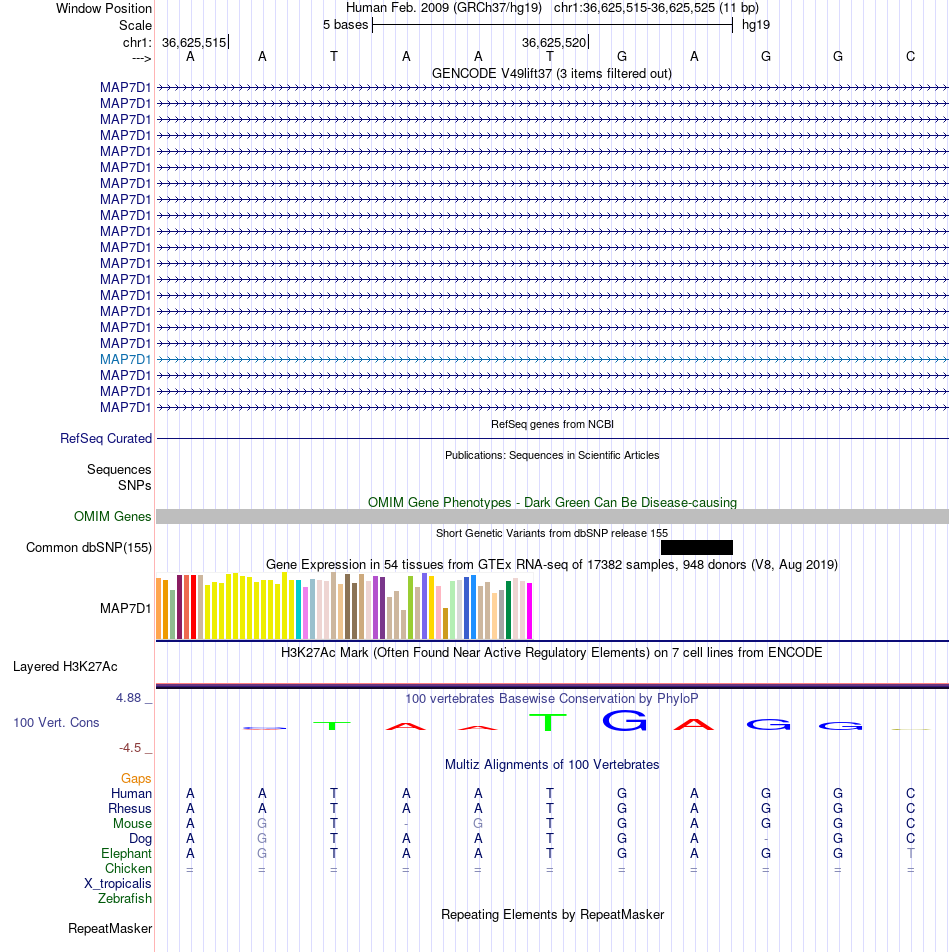
Task: Click the Elephant species label
Action: [126, 854]
